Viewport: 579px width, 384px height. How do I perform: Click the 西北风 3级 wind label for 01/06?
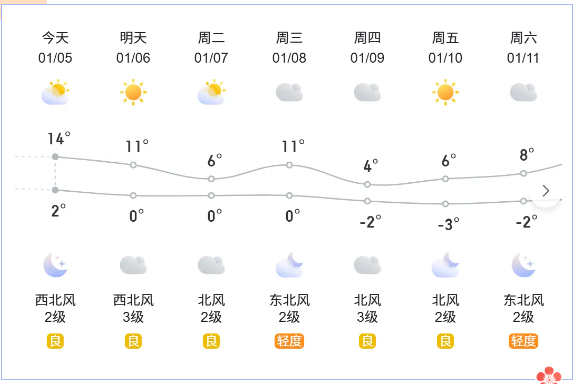(133, 308)
